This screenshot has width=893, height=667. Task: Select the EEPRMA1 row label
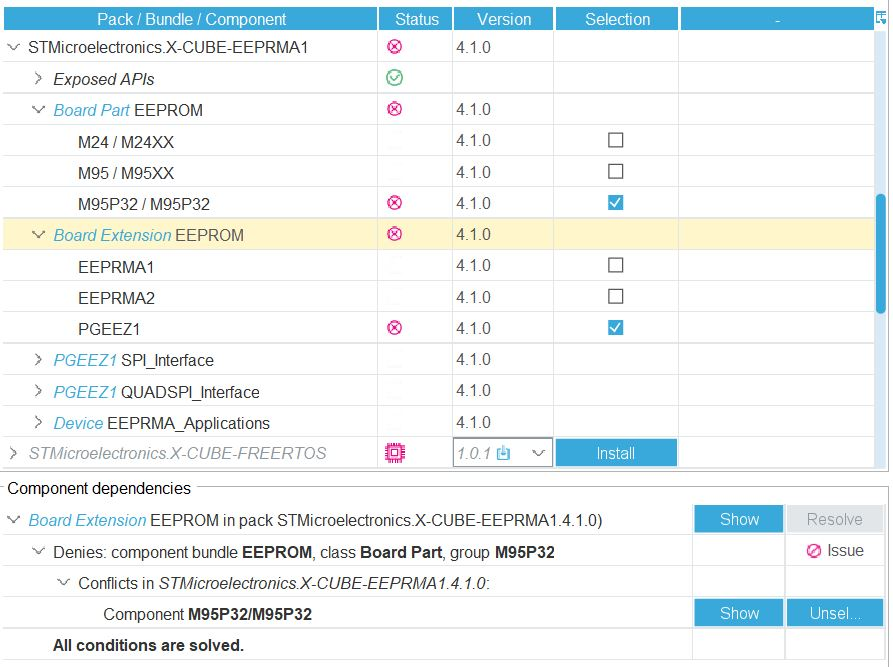[x=116, y=267]
